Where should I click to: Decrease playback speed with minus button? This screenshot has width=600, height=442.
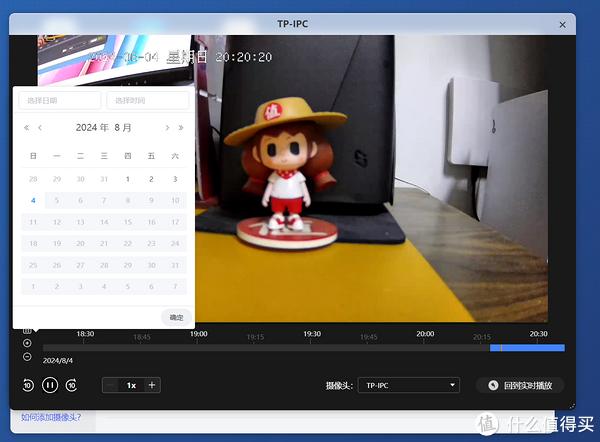click(x=111, y=385)
